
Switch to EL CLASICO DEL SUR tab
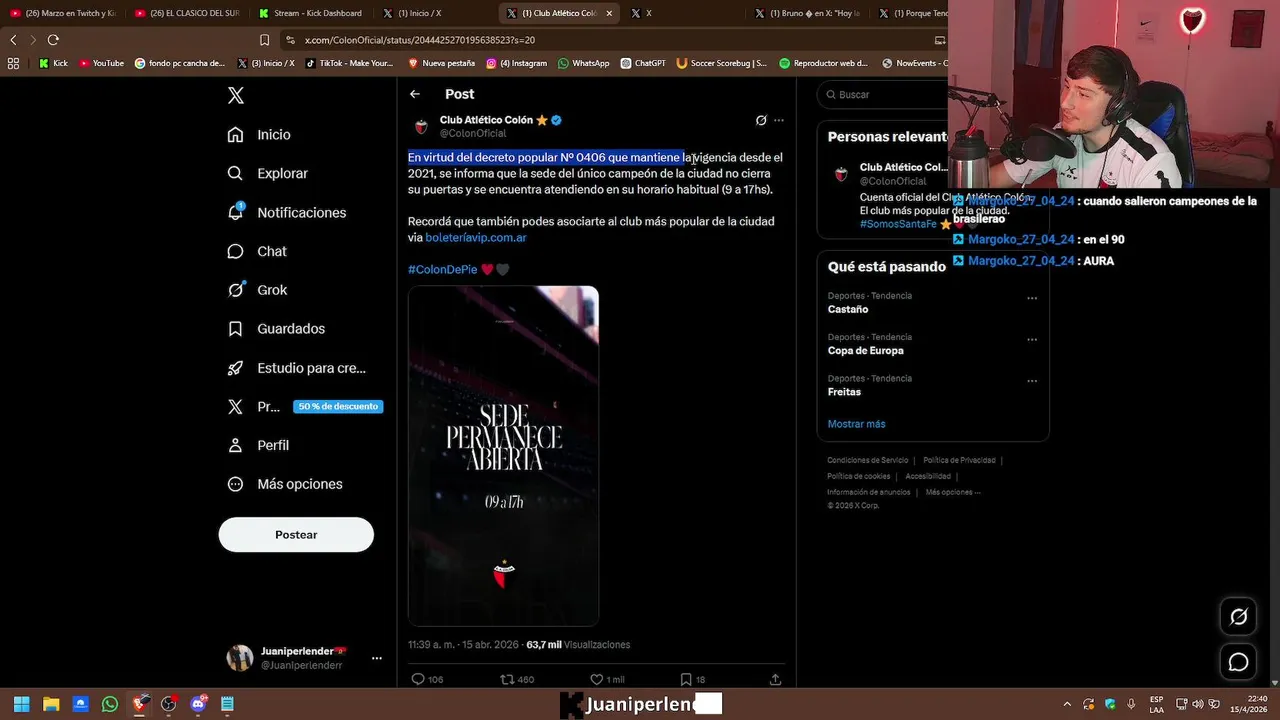click(188, 13)
